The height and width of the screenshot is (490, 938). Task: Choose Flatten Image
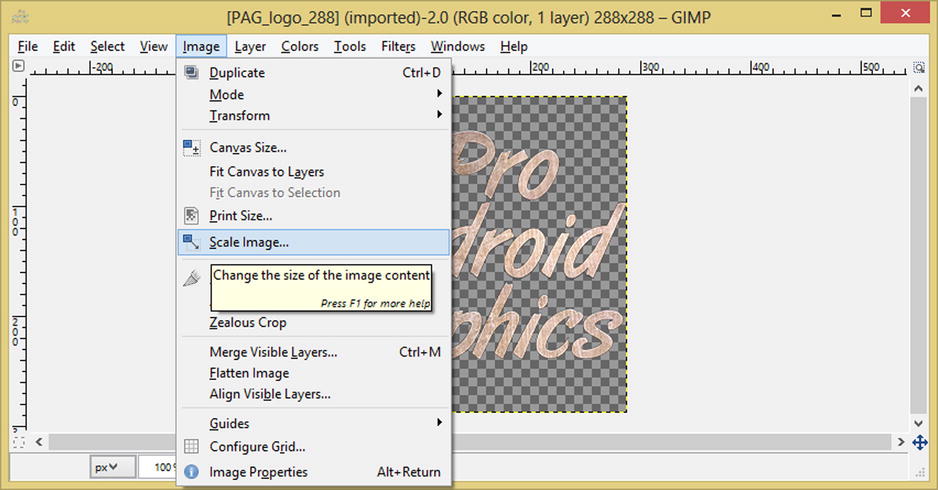(314, 373)
